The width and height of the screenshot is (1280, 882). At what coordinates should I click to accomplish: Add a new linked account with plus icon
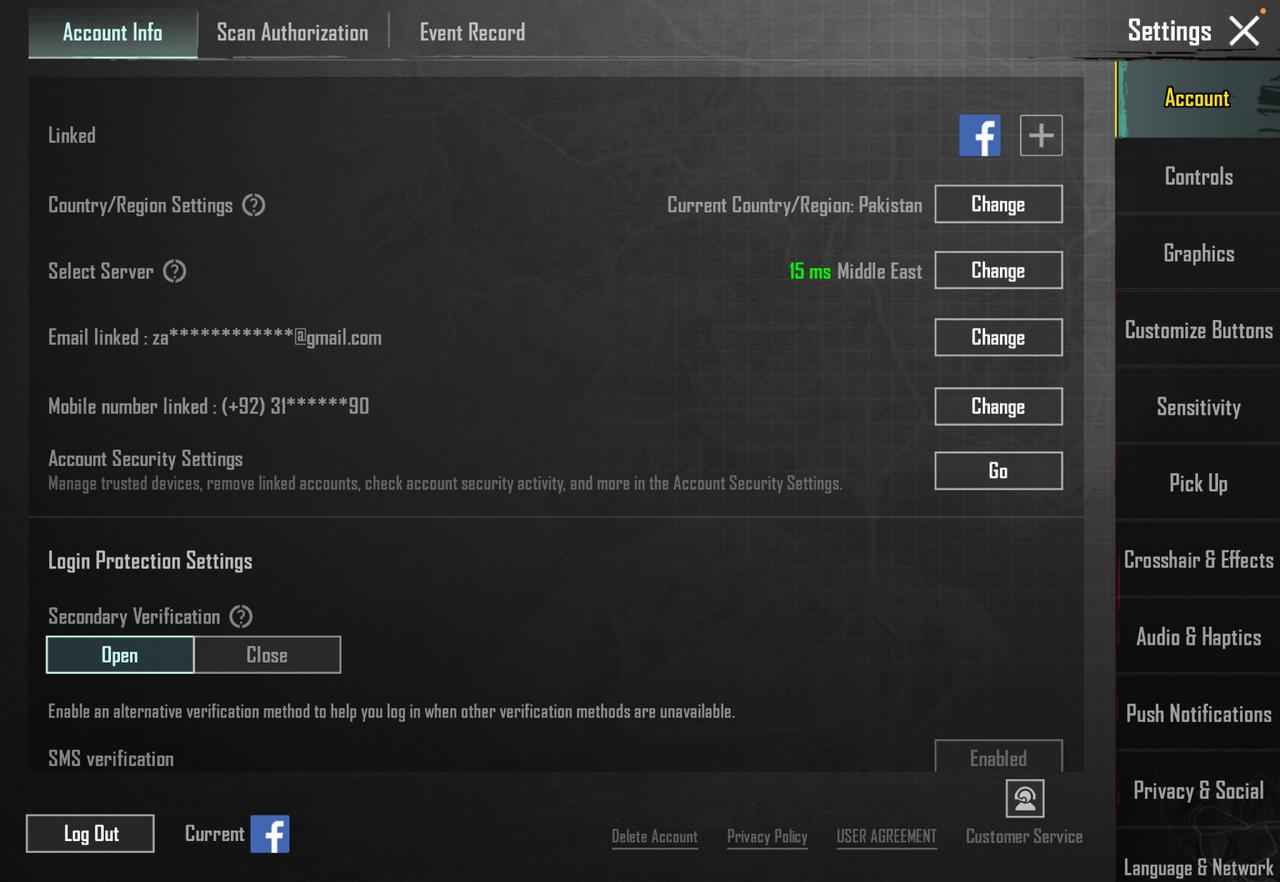pyautogui.click(x=1040, y=135)
